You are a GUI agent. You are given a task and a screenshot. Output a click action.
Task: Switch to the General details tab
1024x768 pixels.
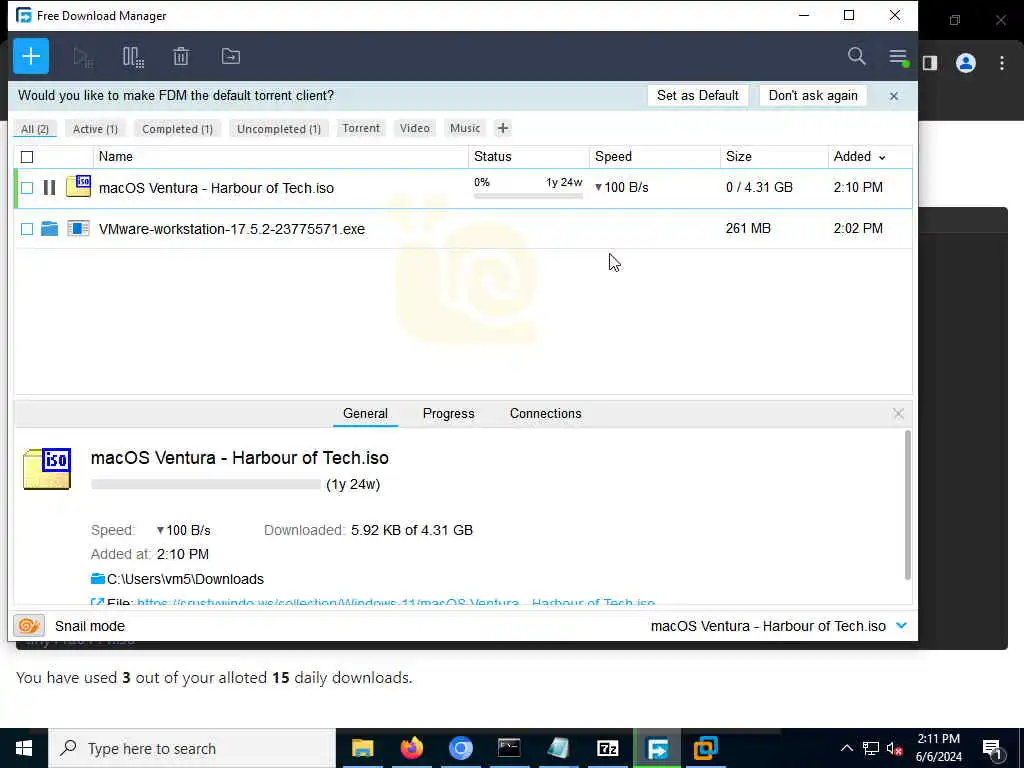(365, 413)
